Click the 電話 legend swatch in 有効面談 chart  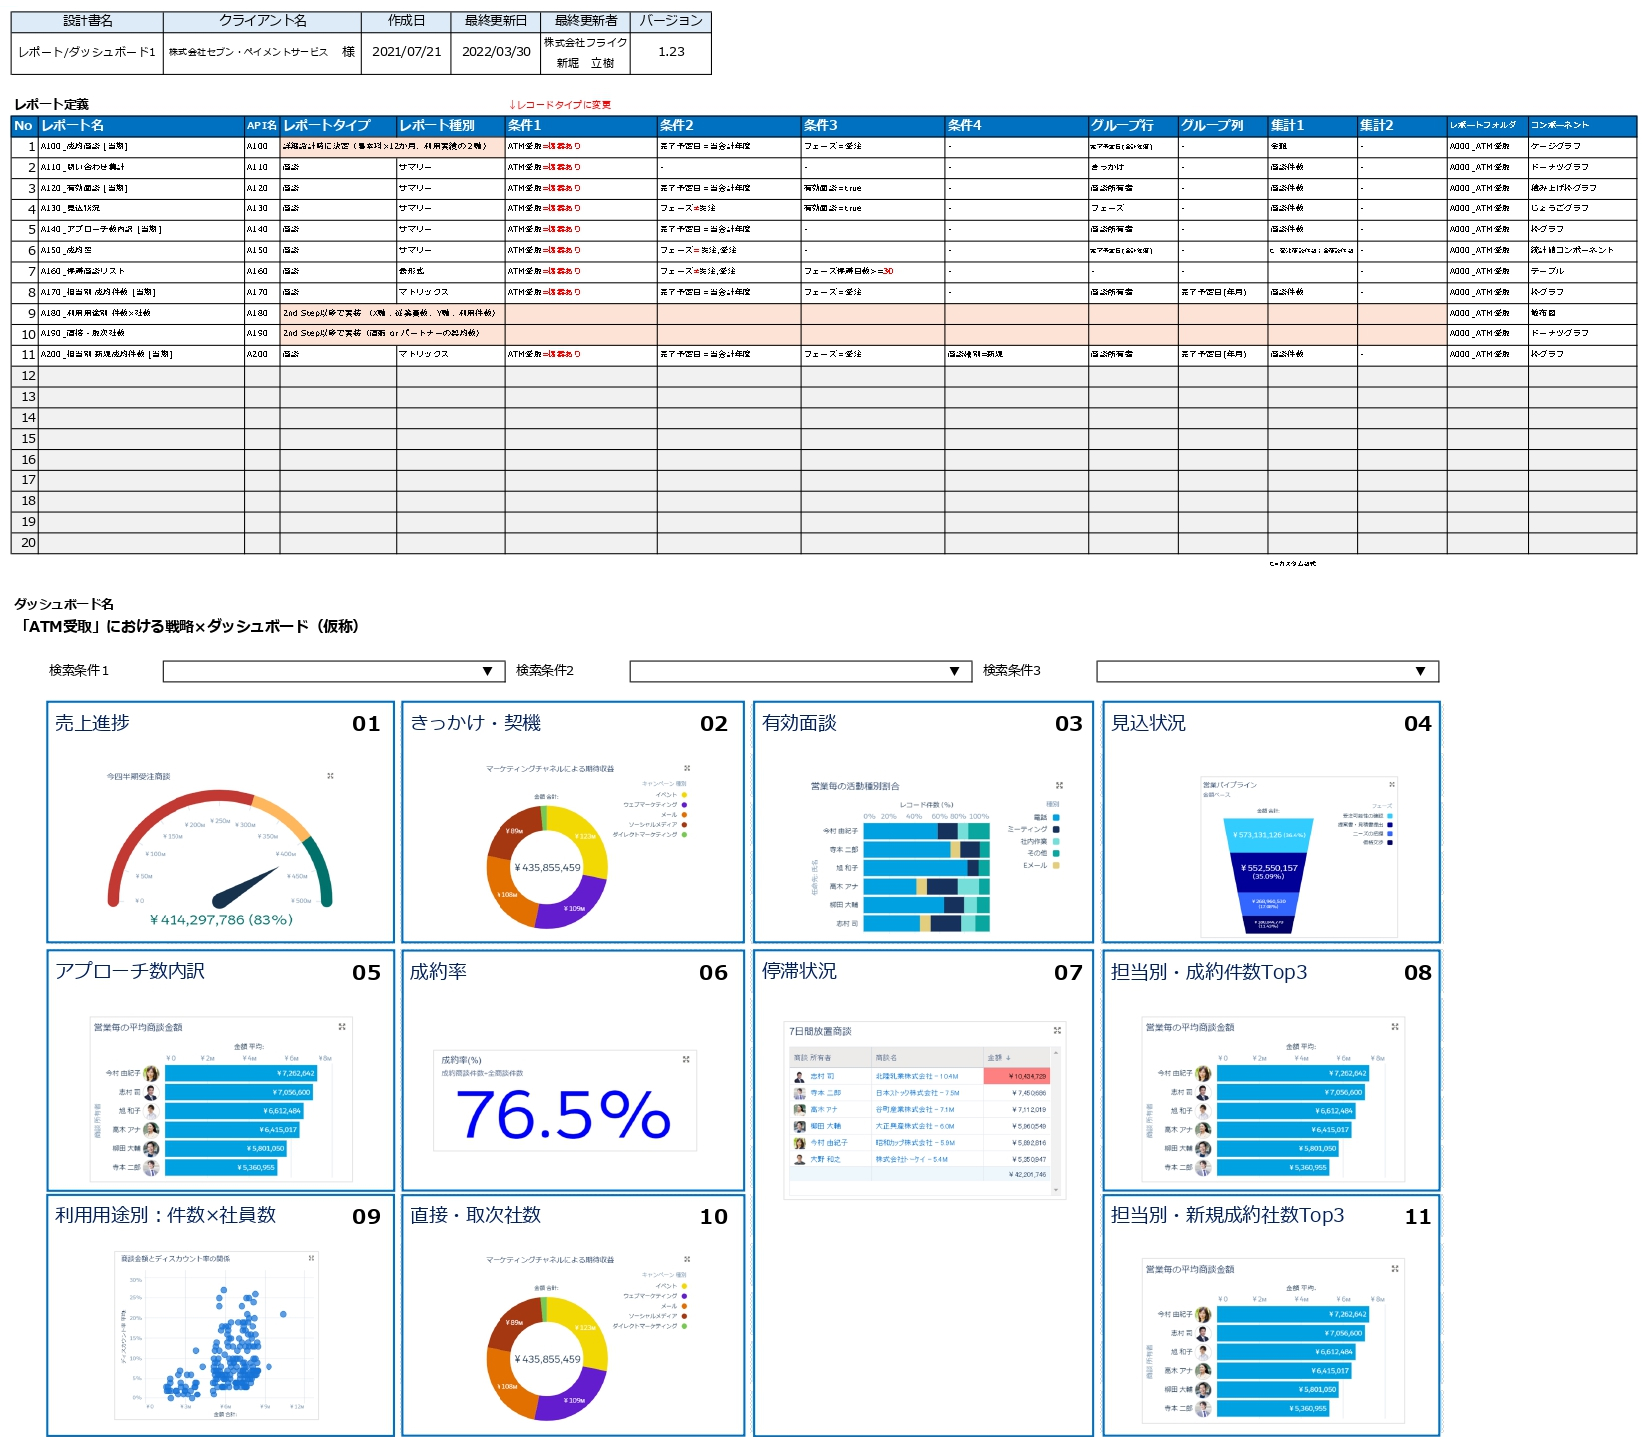click(1056, 818)
